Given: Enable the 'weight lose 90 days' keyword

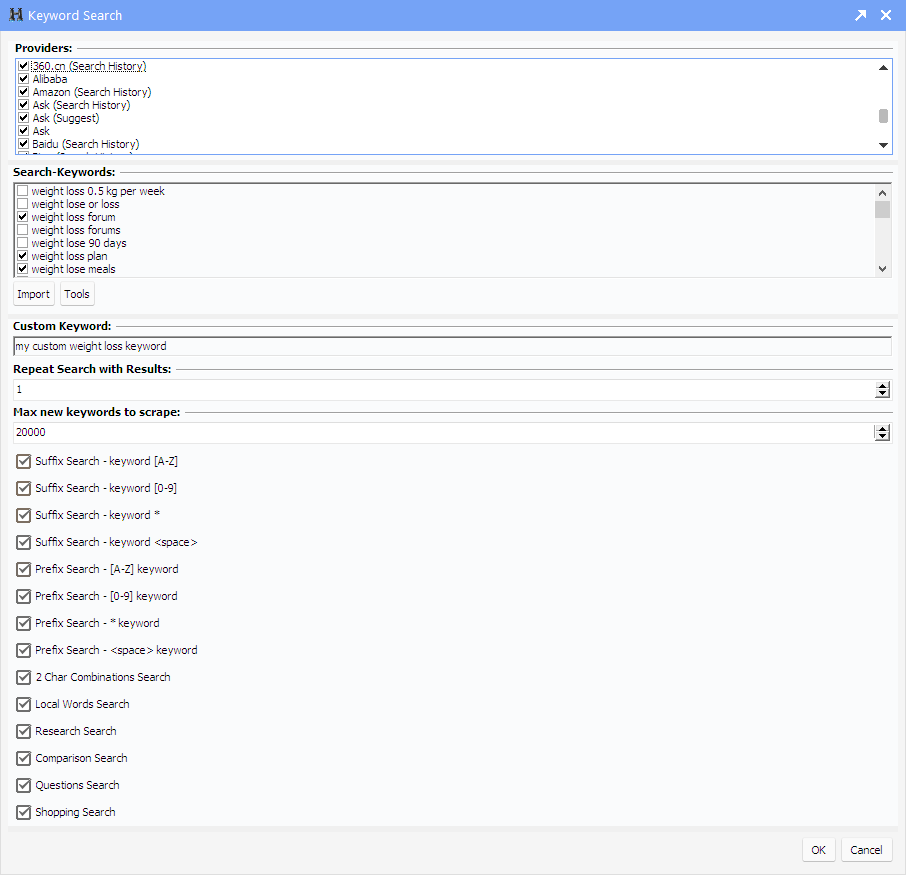Looking at the screenshot, I should (22, 243).
